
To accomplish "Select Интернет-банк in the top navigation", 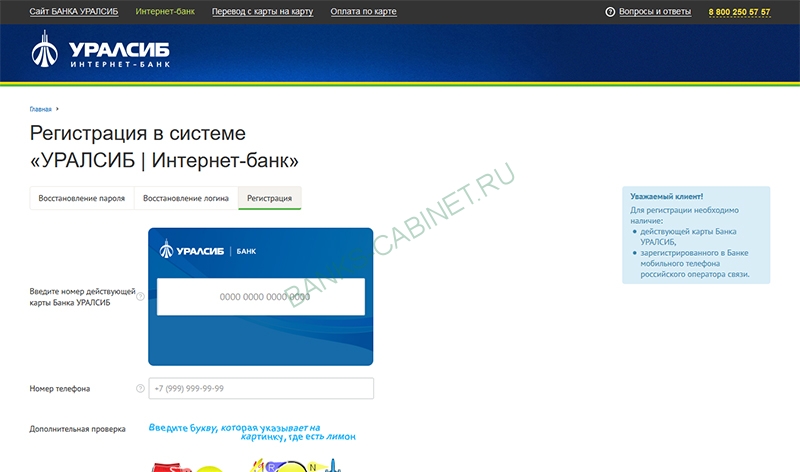I will click(165, 11).
